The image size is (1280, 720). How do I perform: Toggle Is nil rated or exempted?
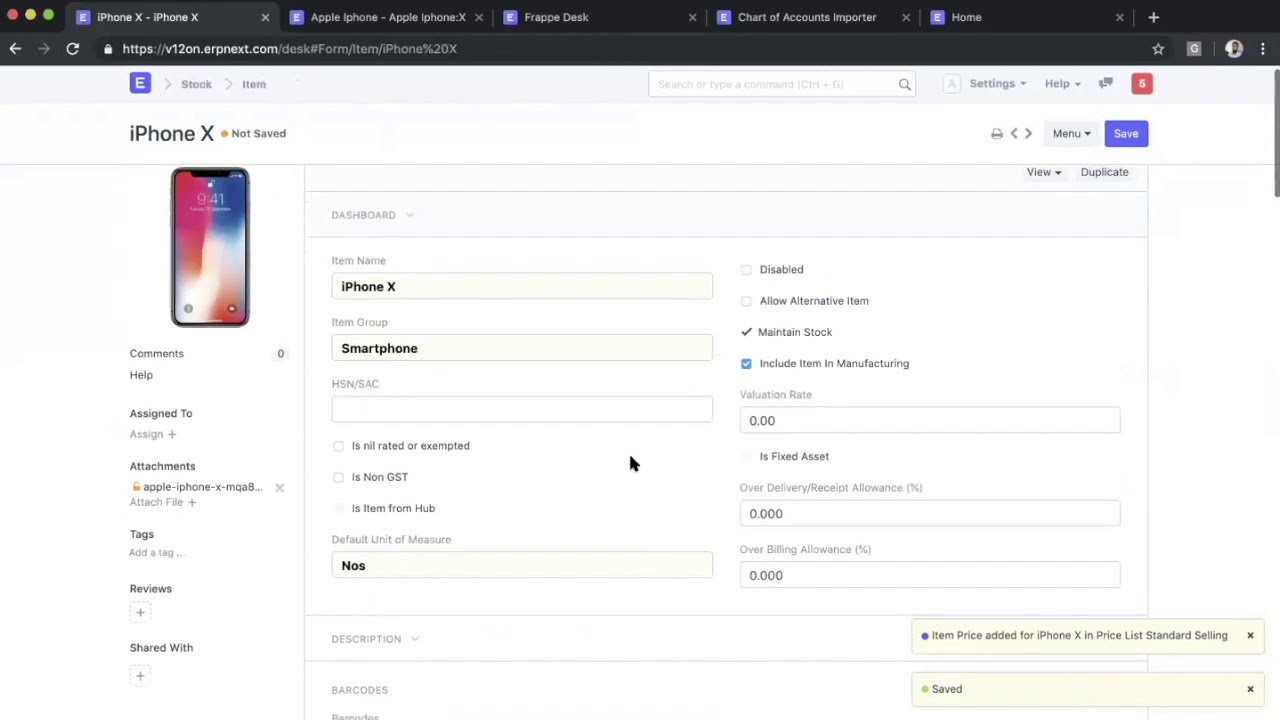(338, 446)
